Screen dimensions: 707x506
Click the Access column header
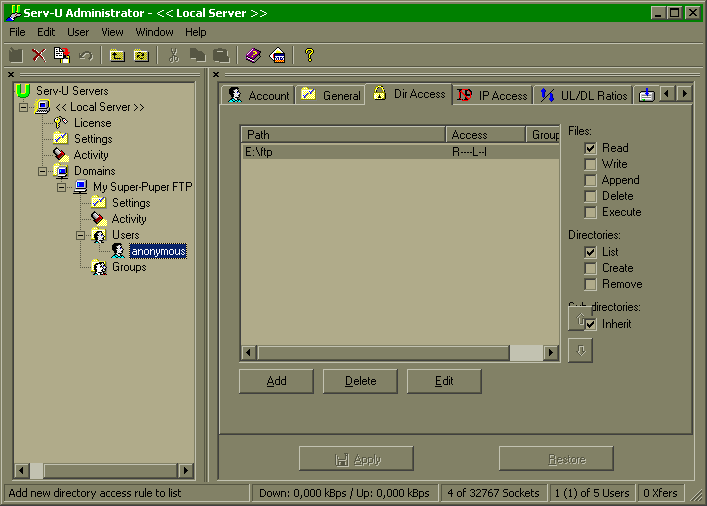[486, 134]
